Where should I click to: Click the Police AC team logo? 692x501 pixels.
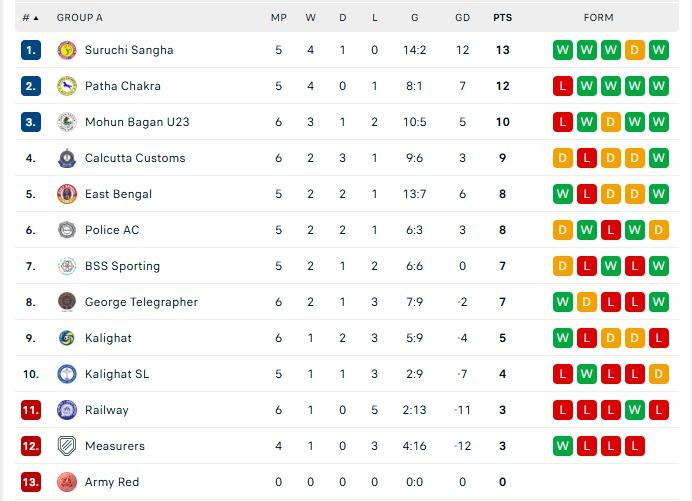[x=67, y=230]
